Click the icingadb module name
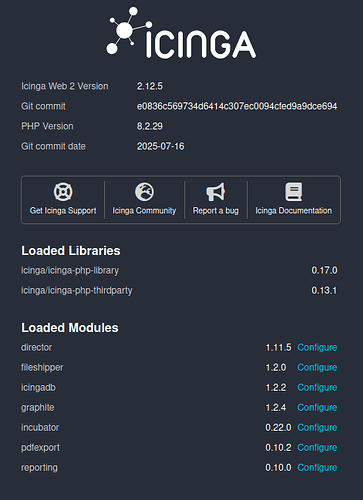The image size is (363, 500). tap(38, 387)
